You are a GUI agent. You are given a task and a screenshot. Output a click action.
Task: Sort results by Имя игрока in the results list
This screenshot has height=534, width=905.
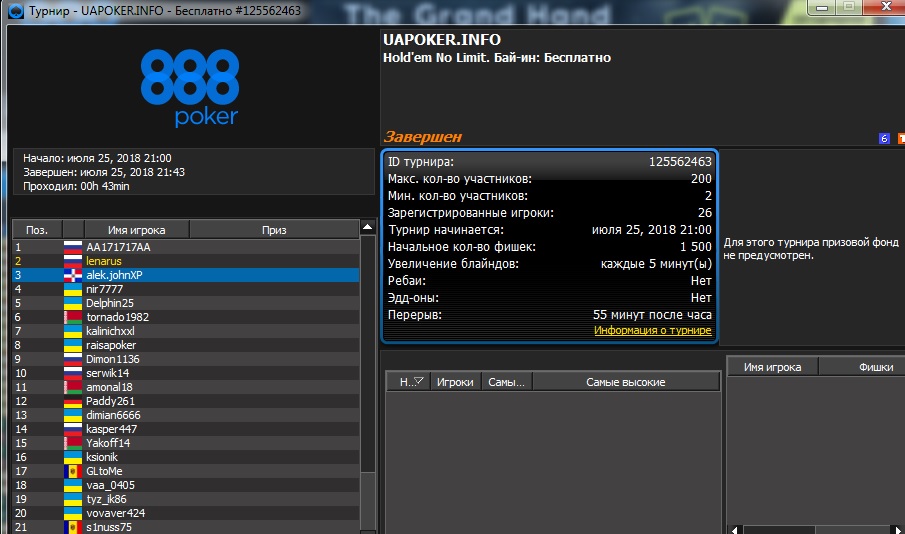(x=136, y=230)
